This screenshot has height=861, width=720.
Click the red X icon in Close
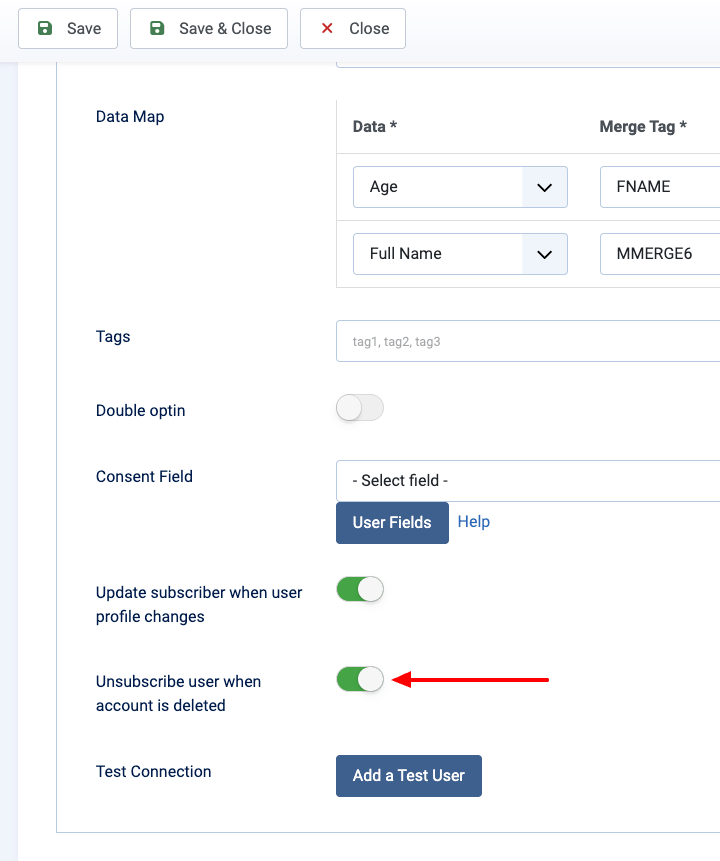coord(327,29)
